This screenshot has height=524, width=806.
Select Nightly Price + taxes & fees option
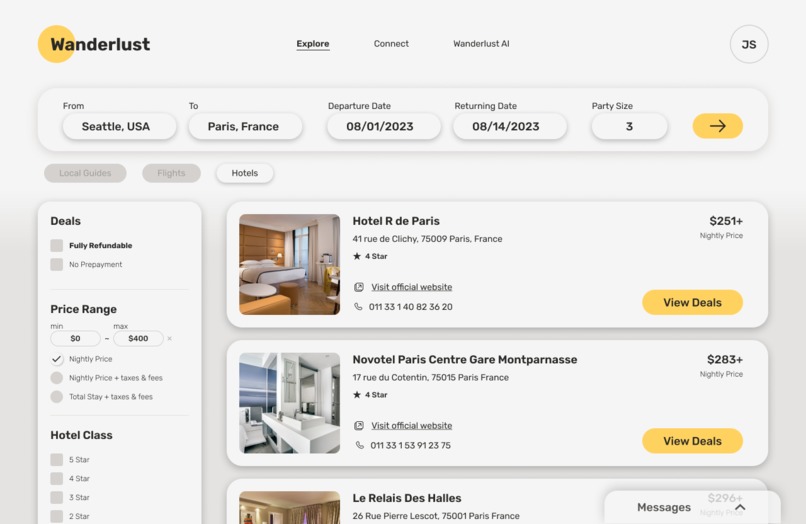(x=57, y=378)
